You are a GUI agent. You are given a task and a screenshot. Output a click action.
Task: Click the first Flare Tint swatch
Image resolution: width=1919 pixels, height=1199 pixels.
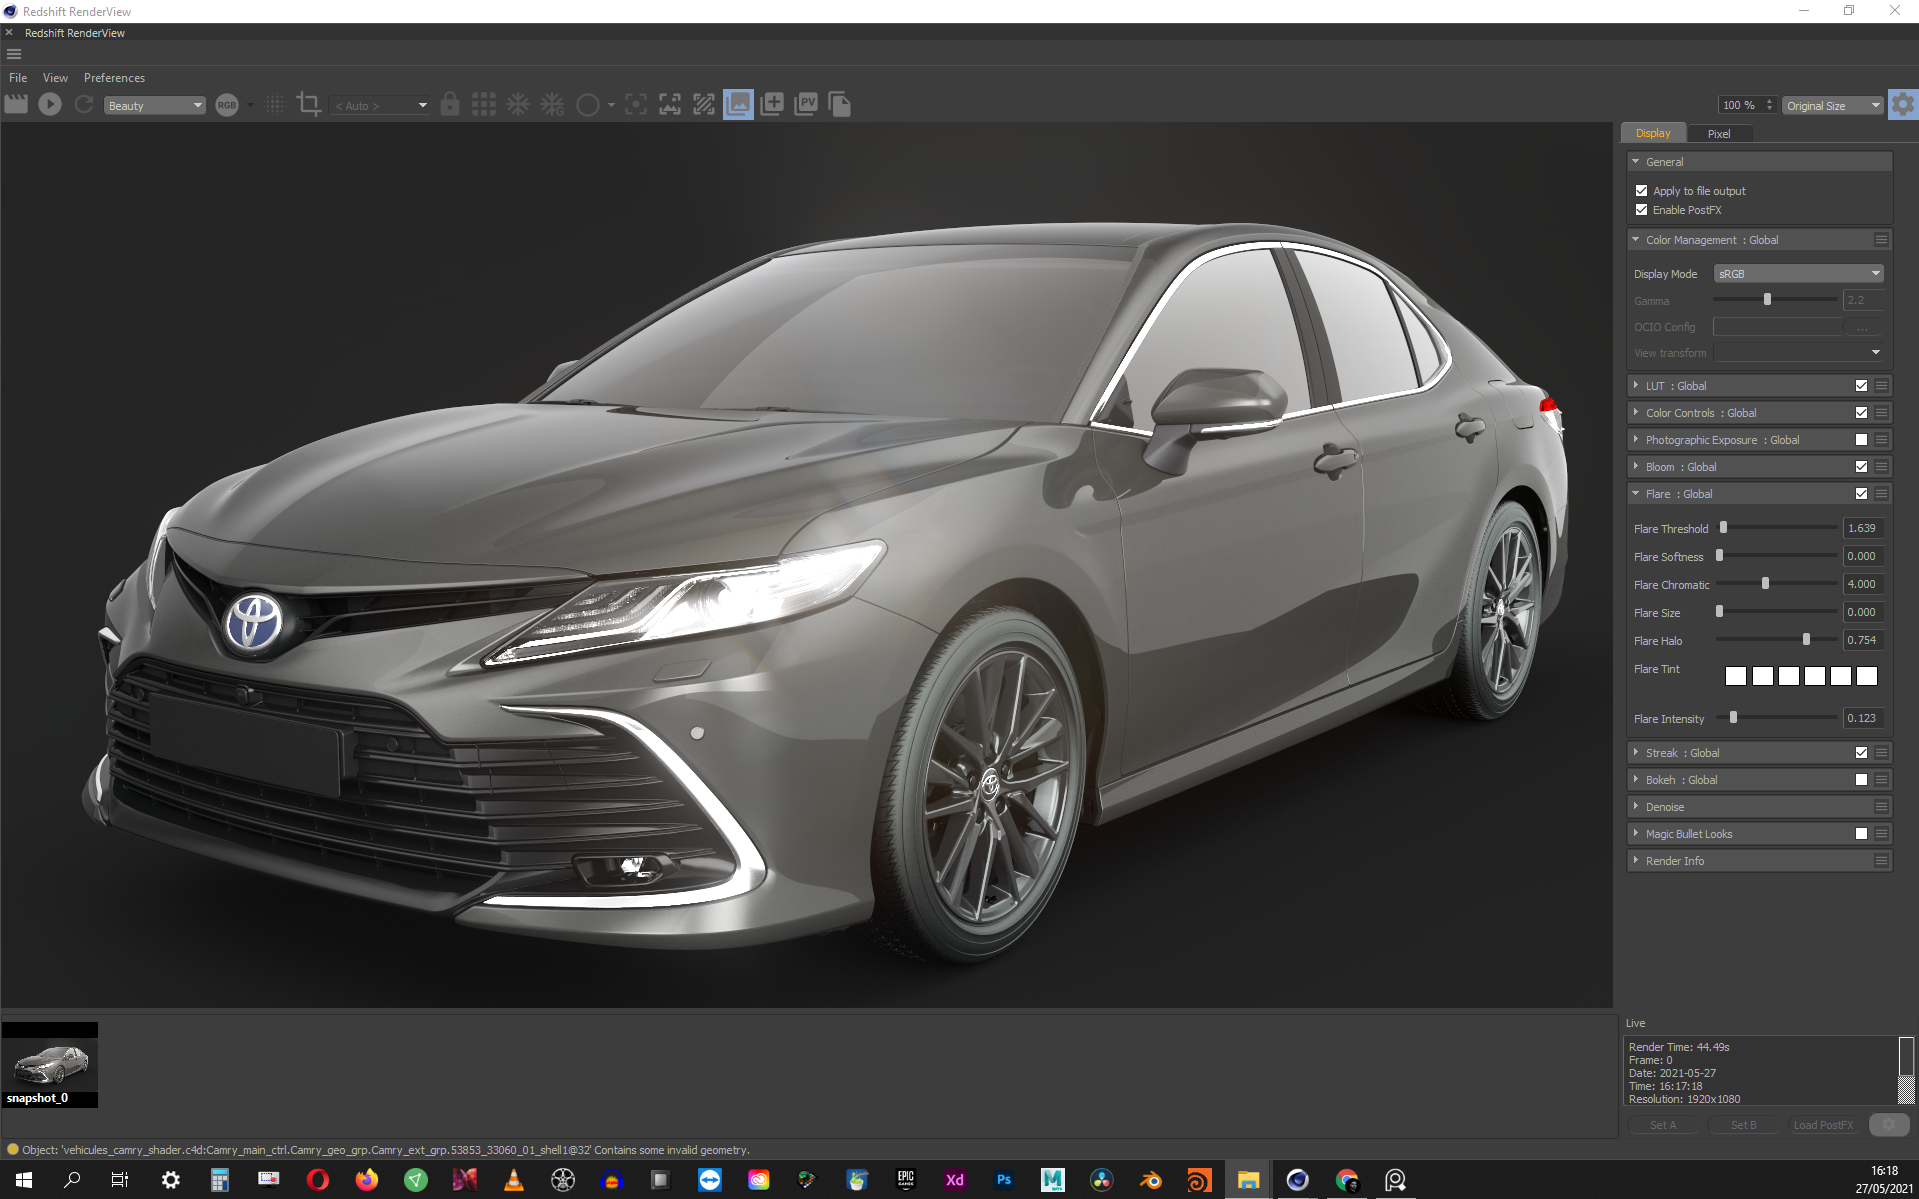pos(1736,676)
